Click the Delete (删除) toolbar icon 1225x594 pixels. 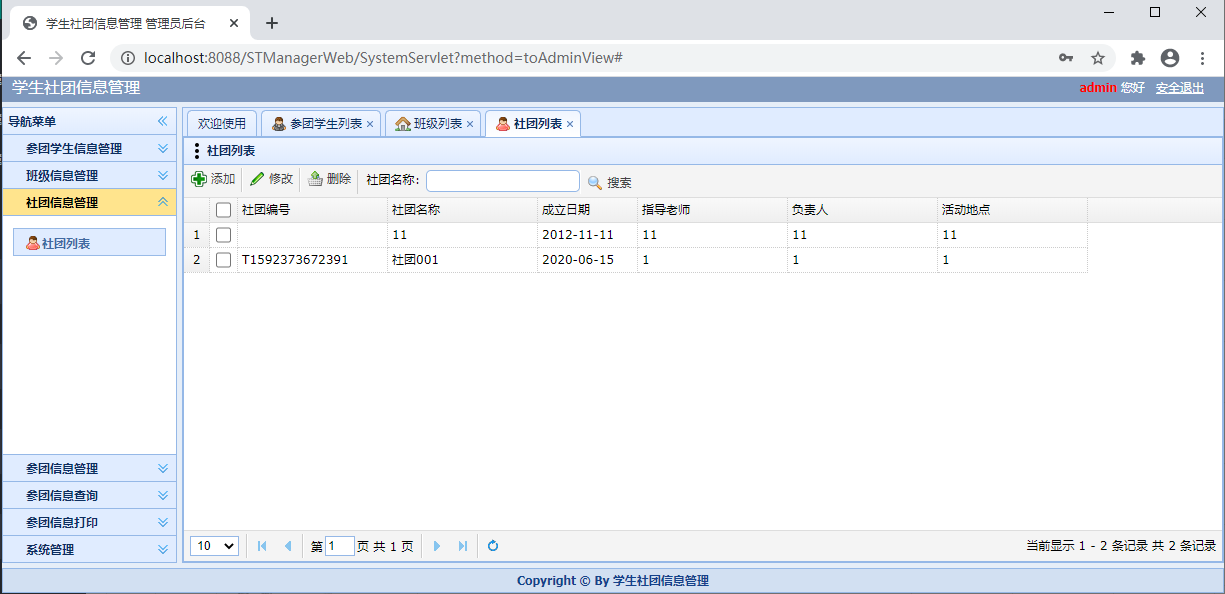point(316,180)
